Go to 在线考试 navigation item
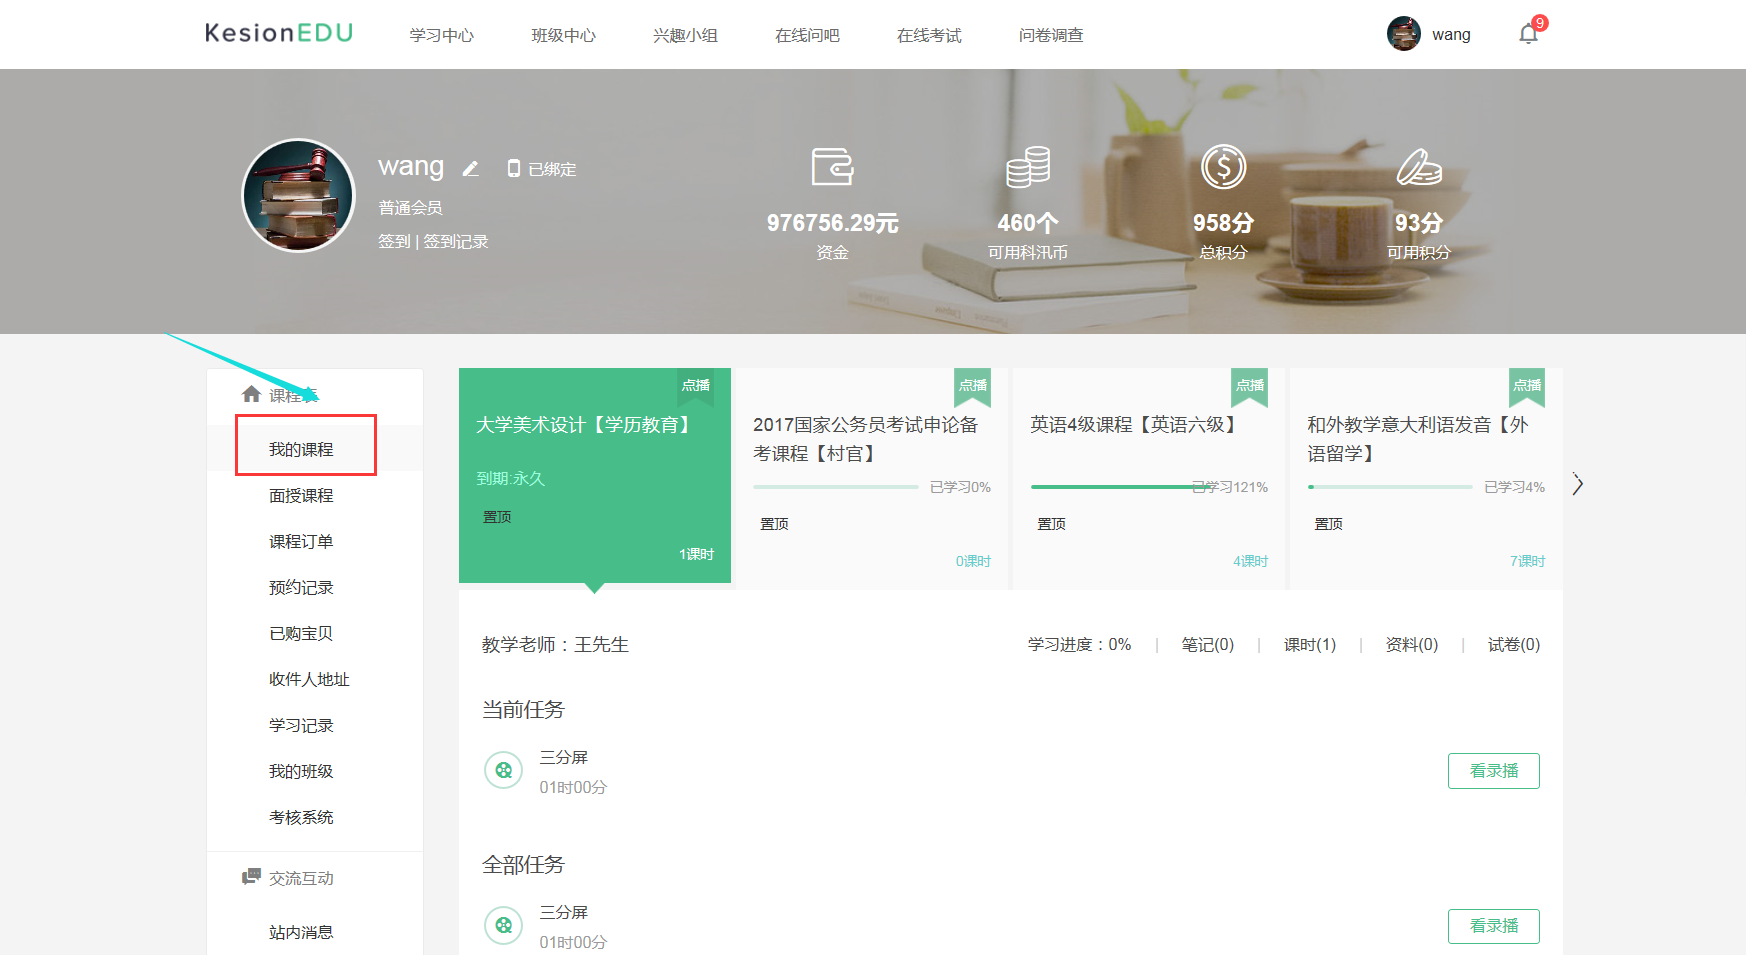 pos(928,35)
